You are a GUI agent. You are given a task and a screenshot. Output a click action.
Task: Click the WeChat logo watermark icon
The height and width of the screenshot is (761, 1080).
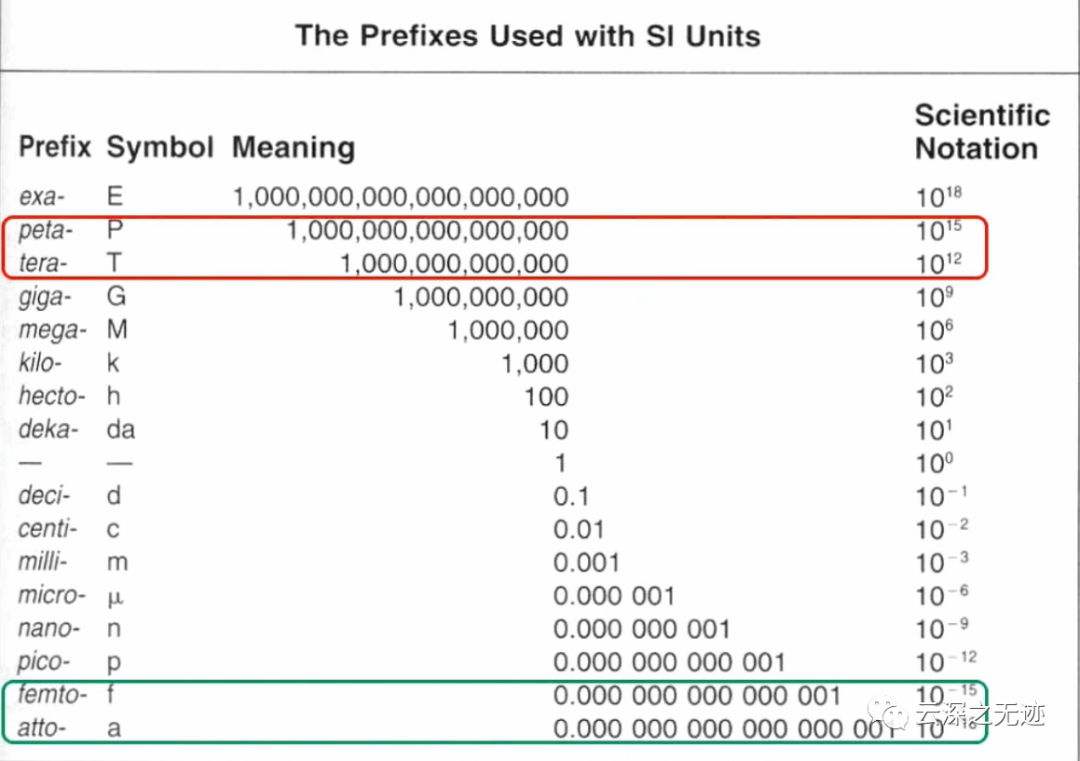[889, 714]
